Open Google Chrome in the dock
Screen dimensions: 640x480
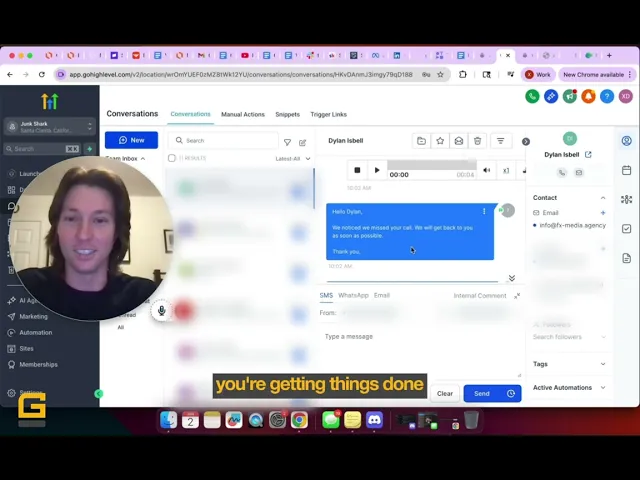299,420
